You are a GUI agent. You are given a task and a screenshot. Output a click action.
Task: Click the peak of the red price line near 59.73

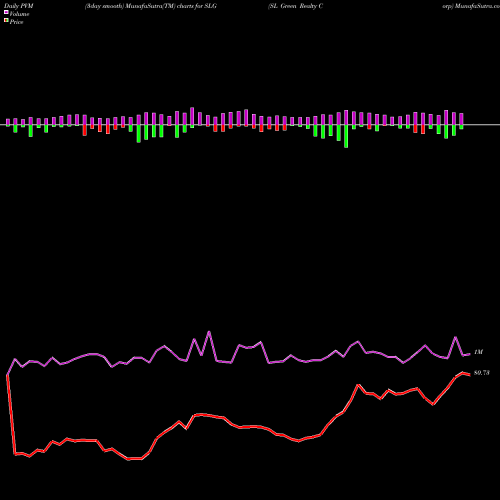tap(463, 373)
